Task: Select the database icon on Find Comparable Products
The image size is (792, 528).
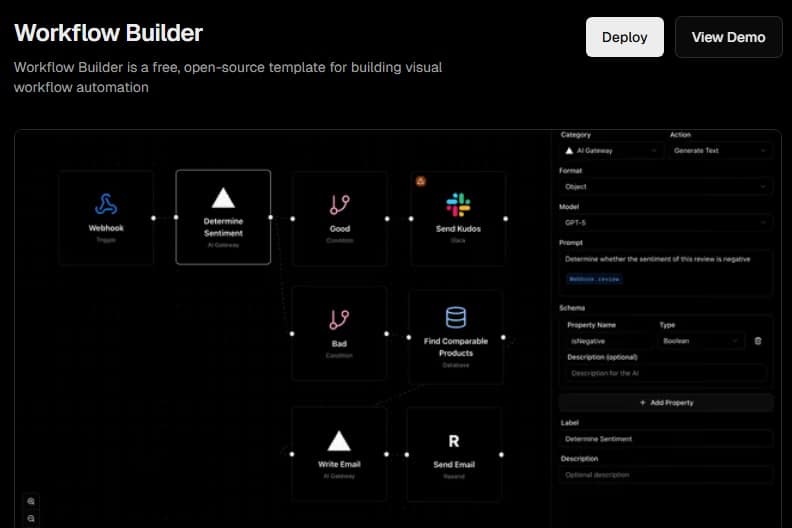Action: tap(456, 318)
